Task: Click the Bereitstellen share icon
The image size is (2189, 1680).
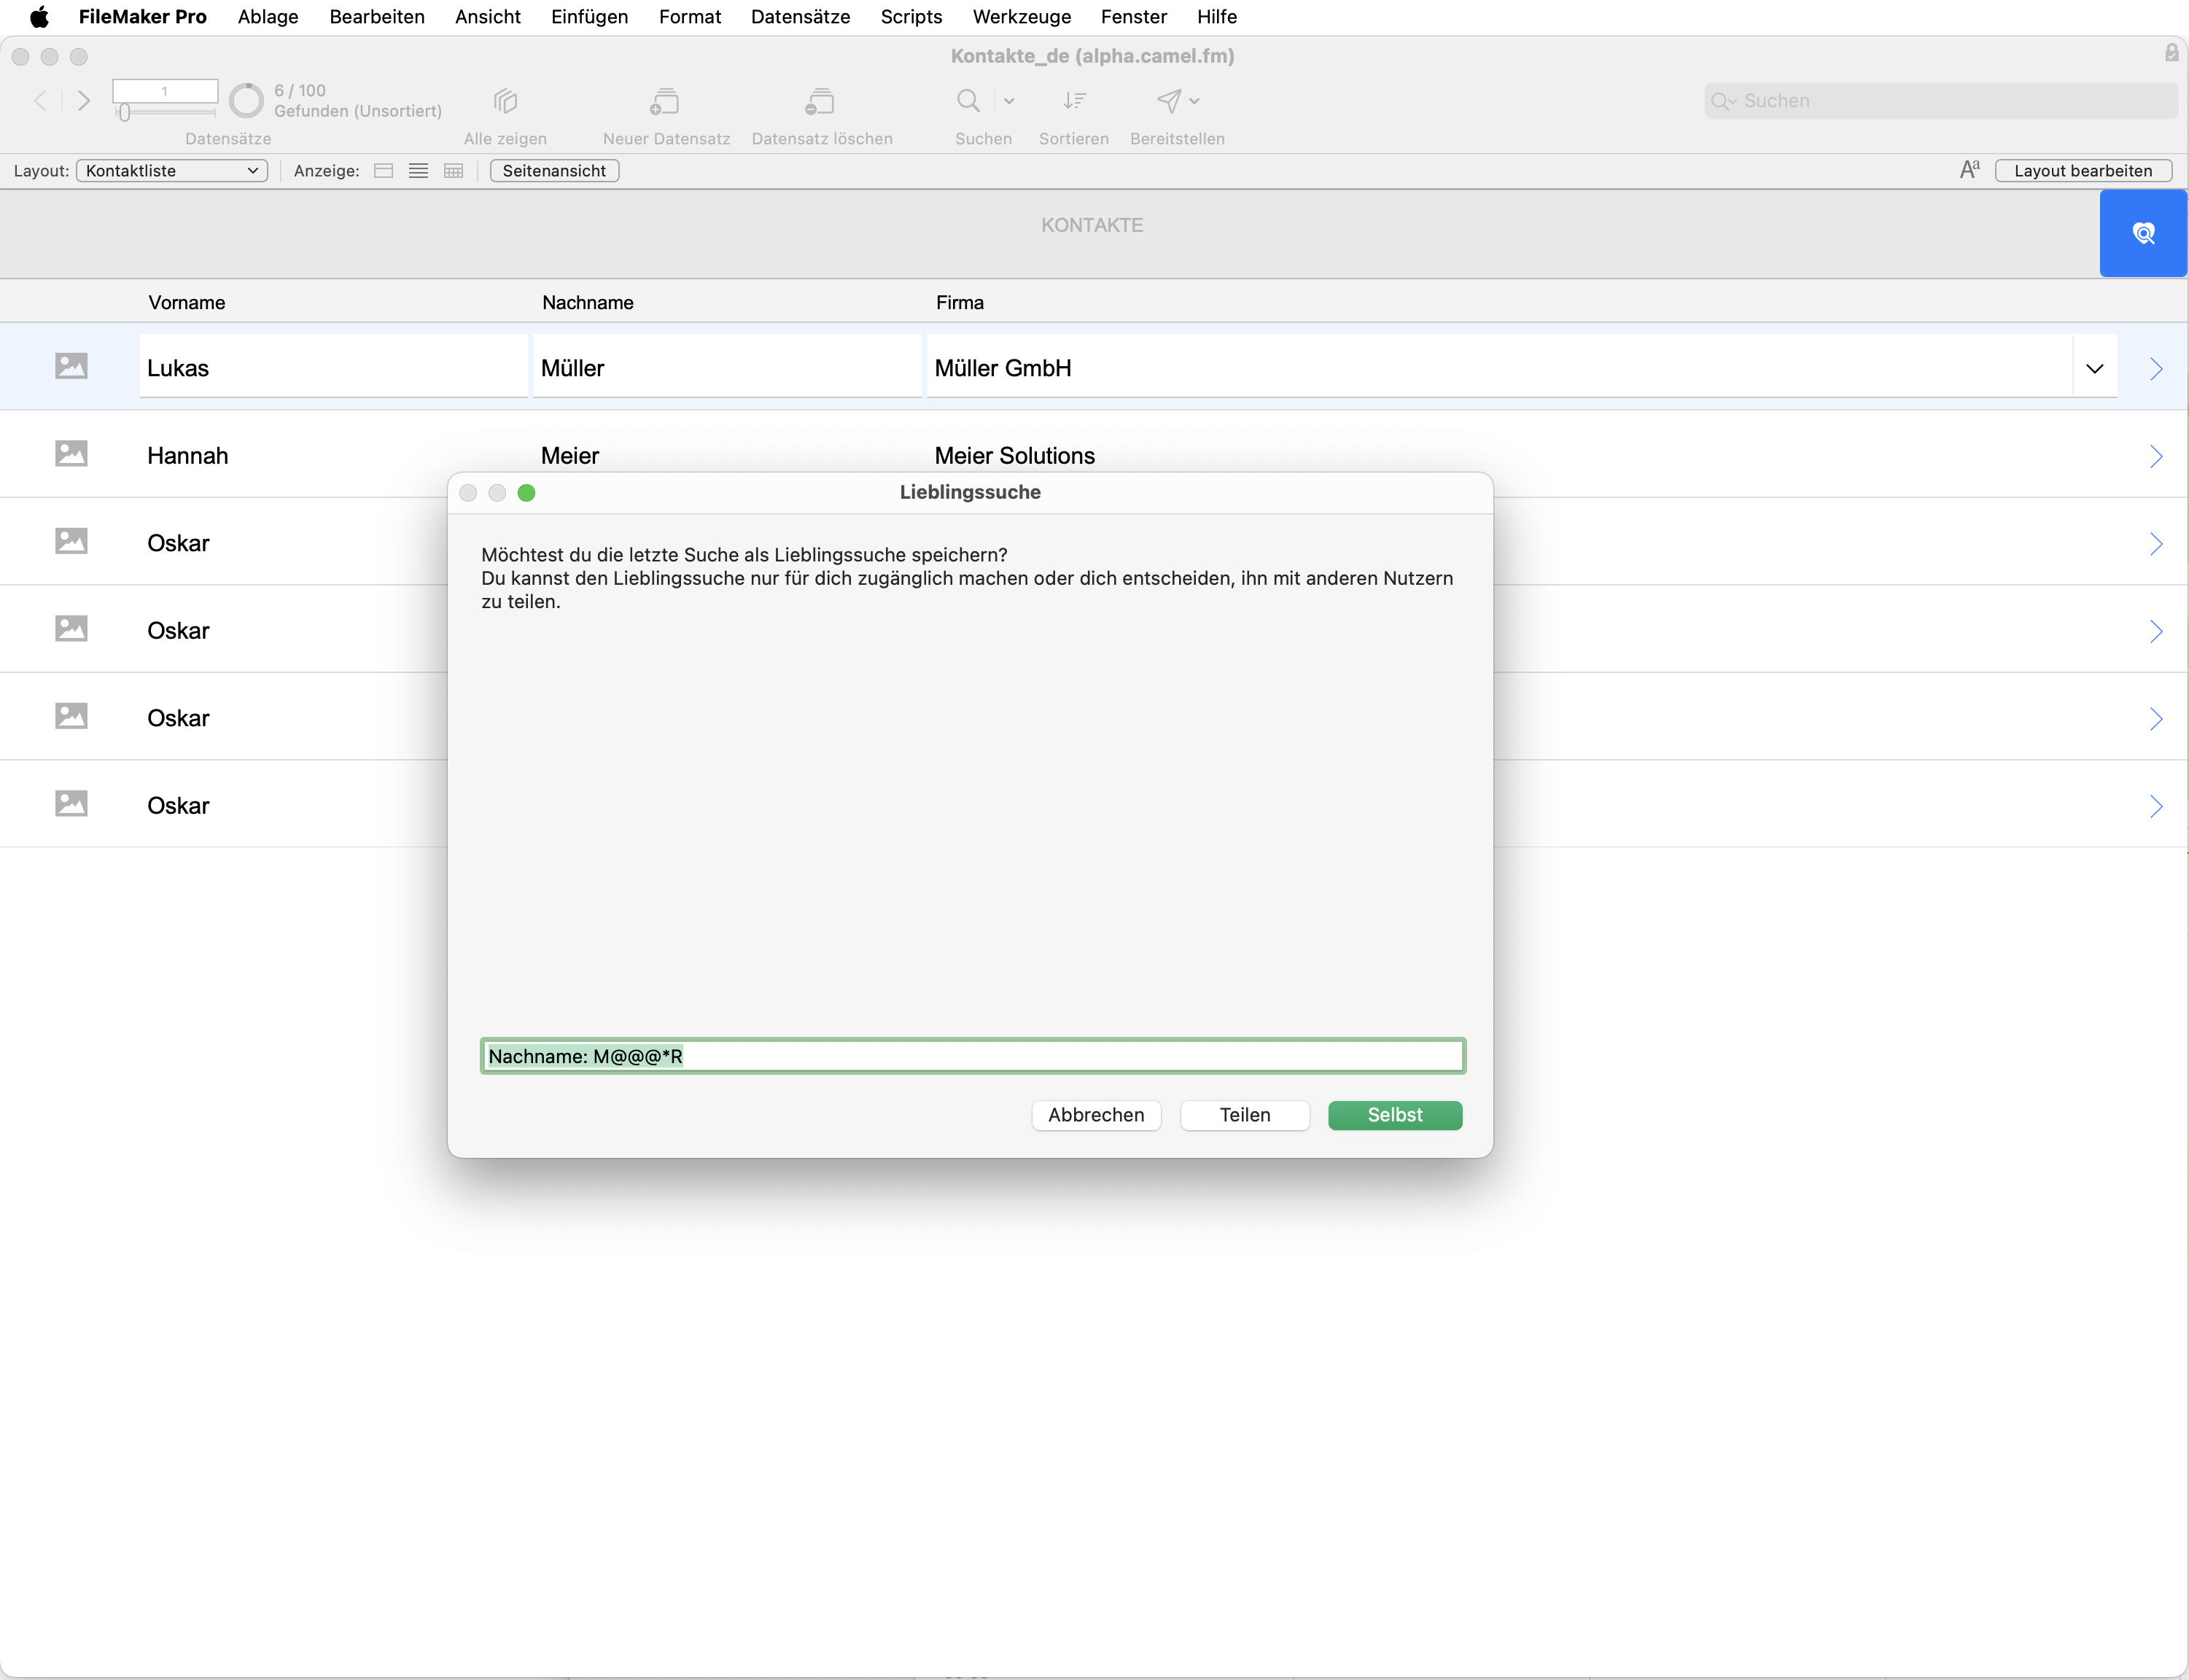Action: 1168,100
